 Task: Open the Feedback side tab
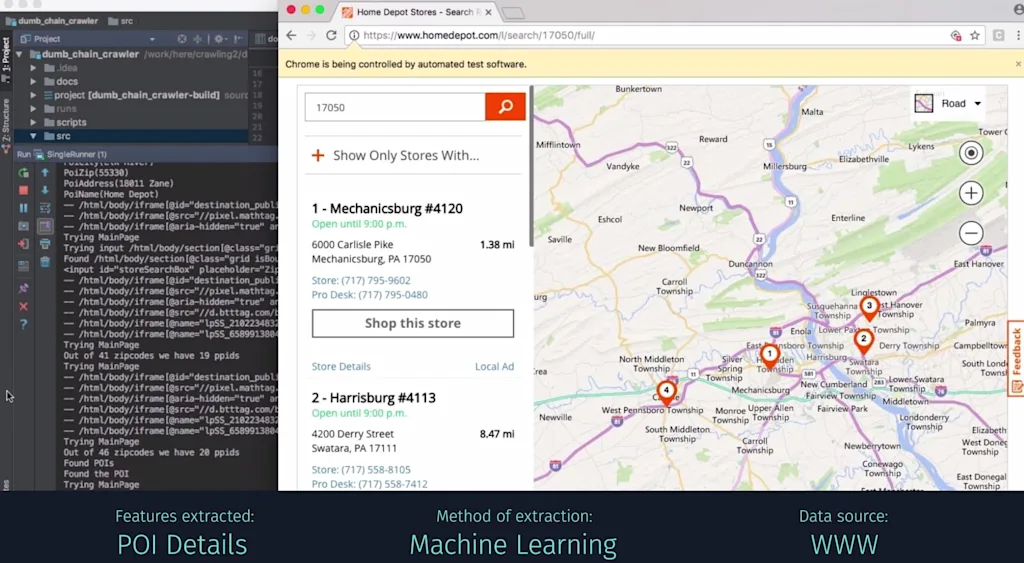click(1016, 358)
